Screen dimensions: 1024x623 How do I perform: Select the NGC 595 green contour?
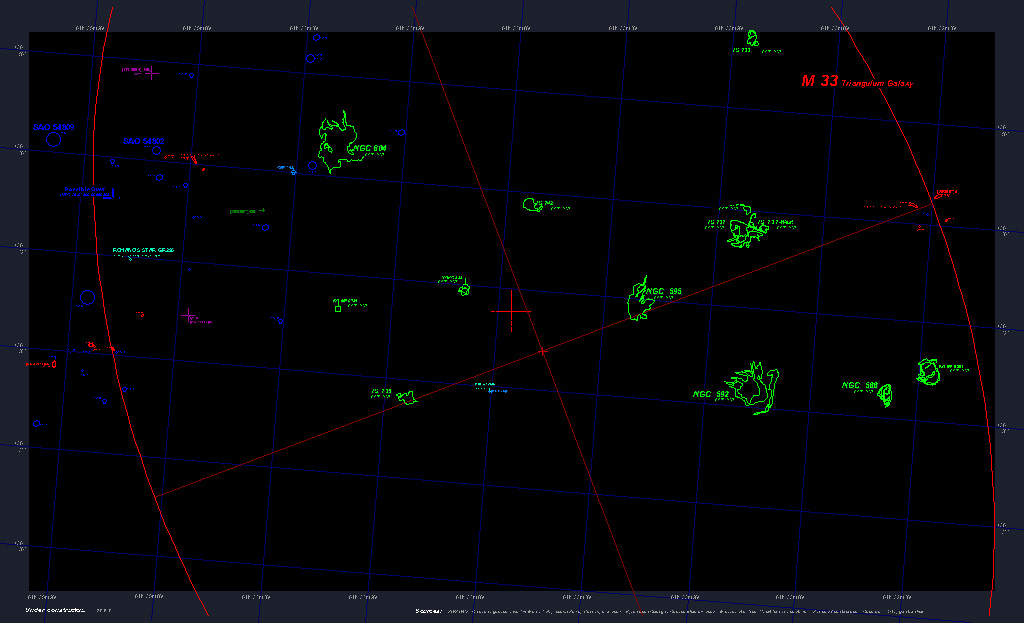[x=638, y=299]
